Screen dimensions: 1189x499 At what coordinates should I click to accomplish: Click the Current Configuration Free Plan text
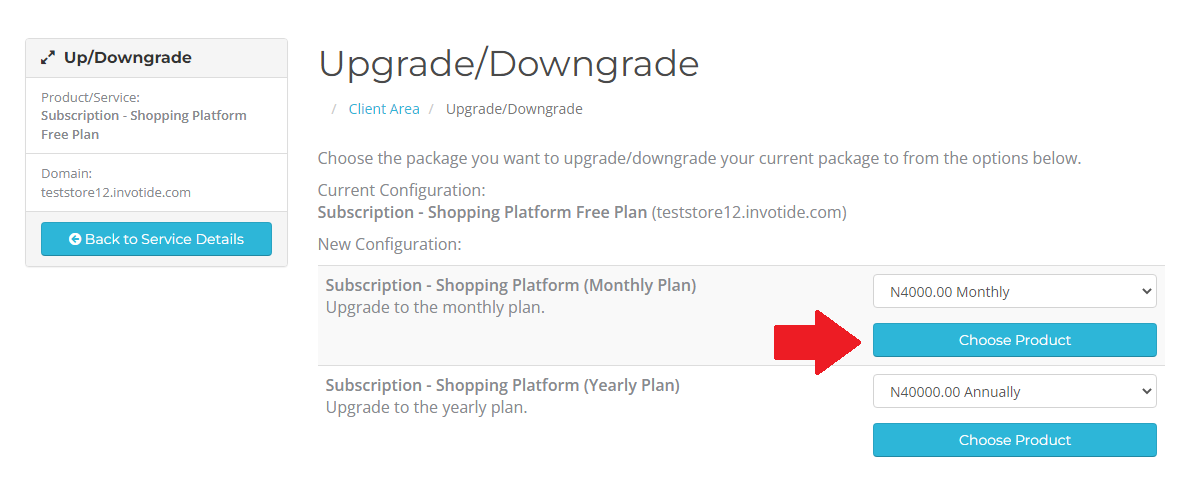tap(482, 212)
